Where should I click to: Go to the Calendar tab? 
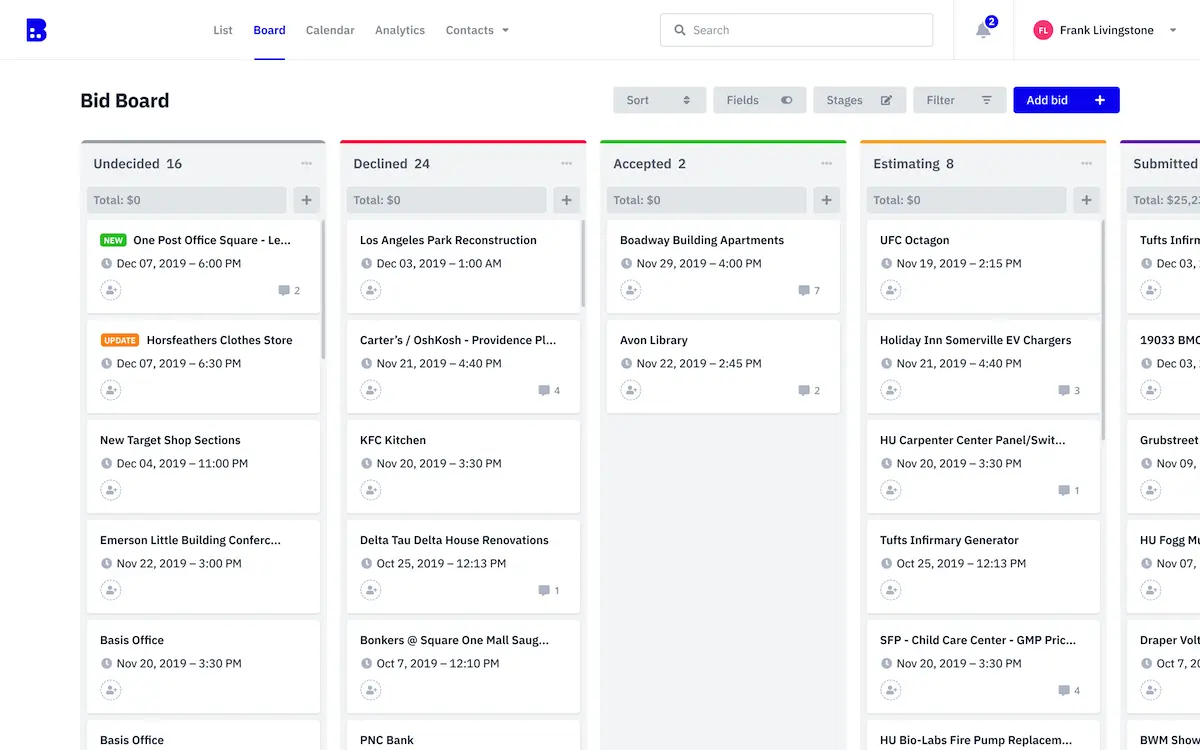point(330,30)
